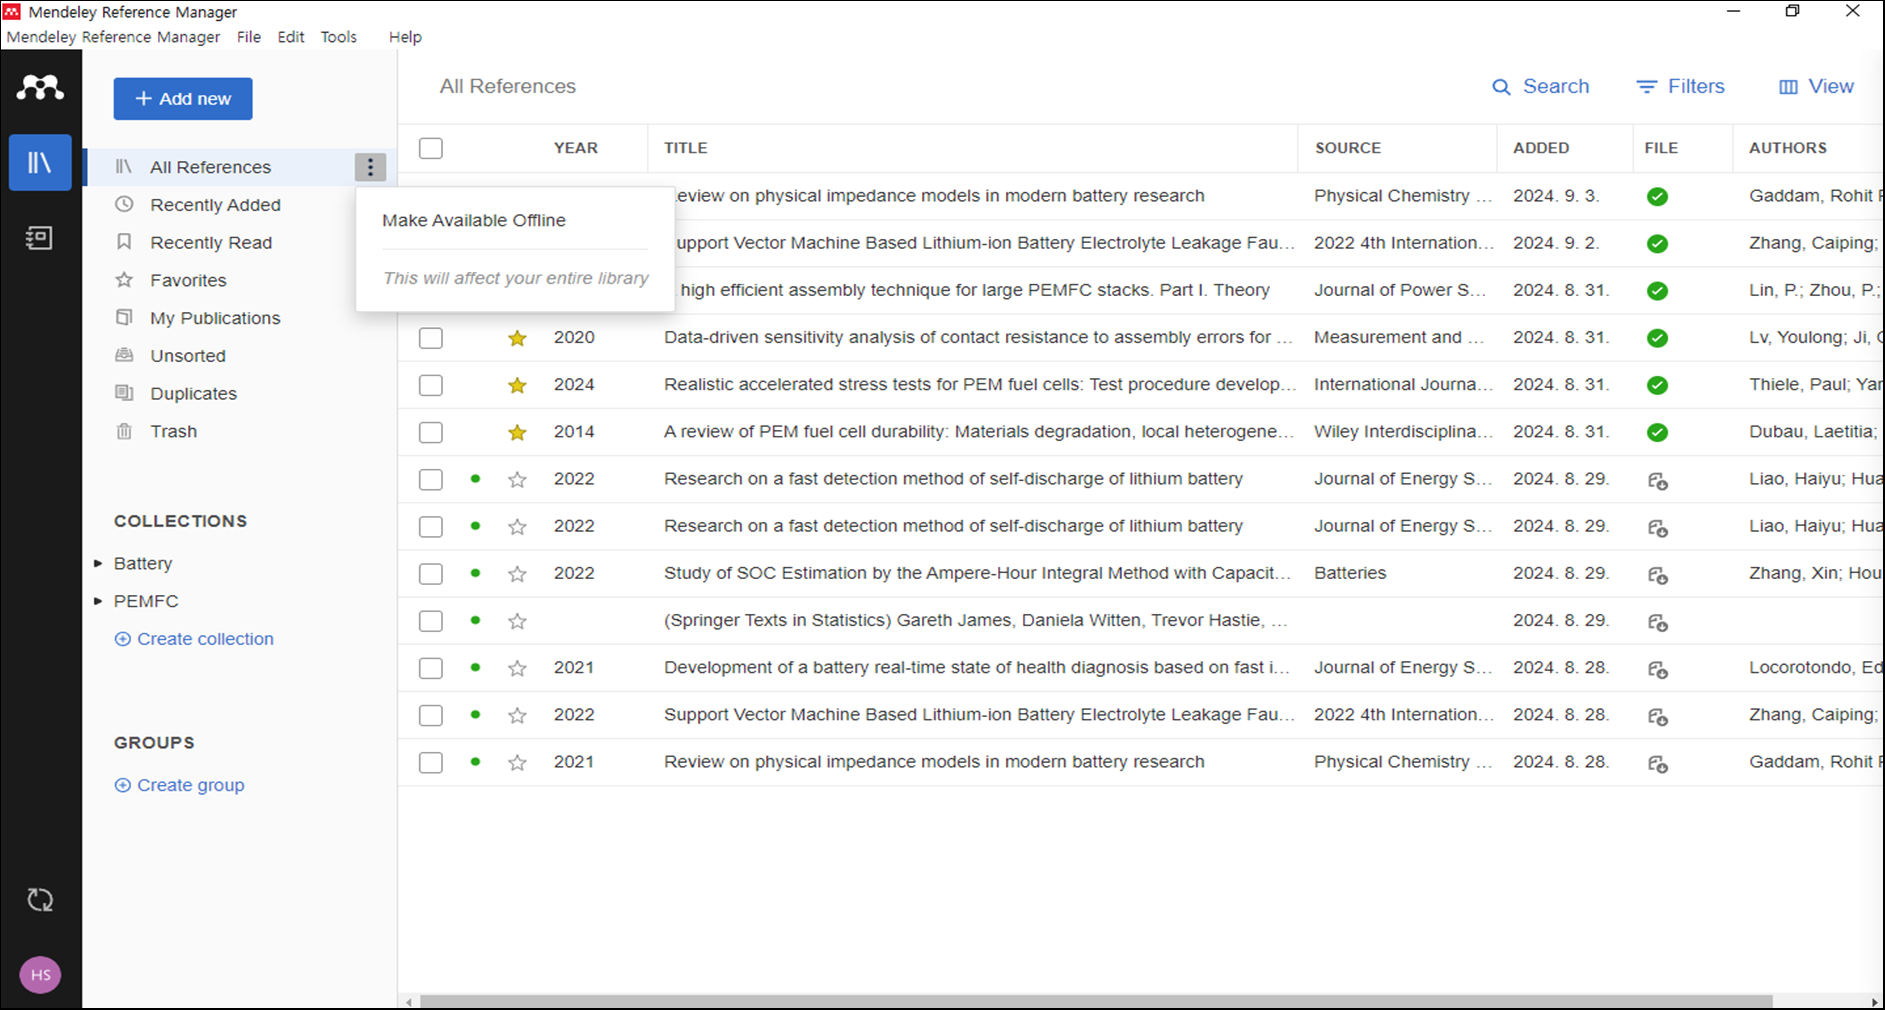Add file to Springer Texts in Statistics row
This screenshot has height=1010, width=1885.
1657,622
